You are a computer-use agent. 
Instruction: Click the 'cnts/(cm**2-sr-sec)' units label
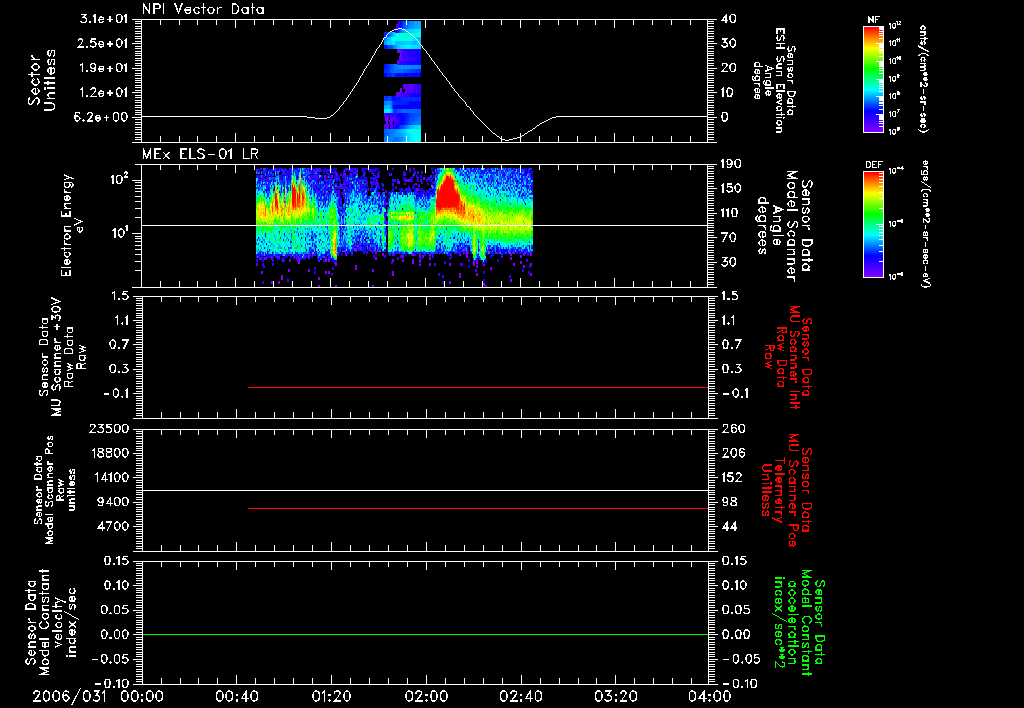(923, 79)
